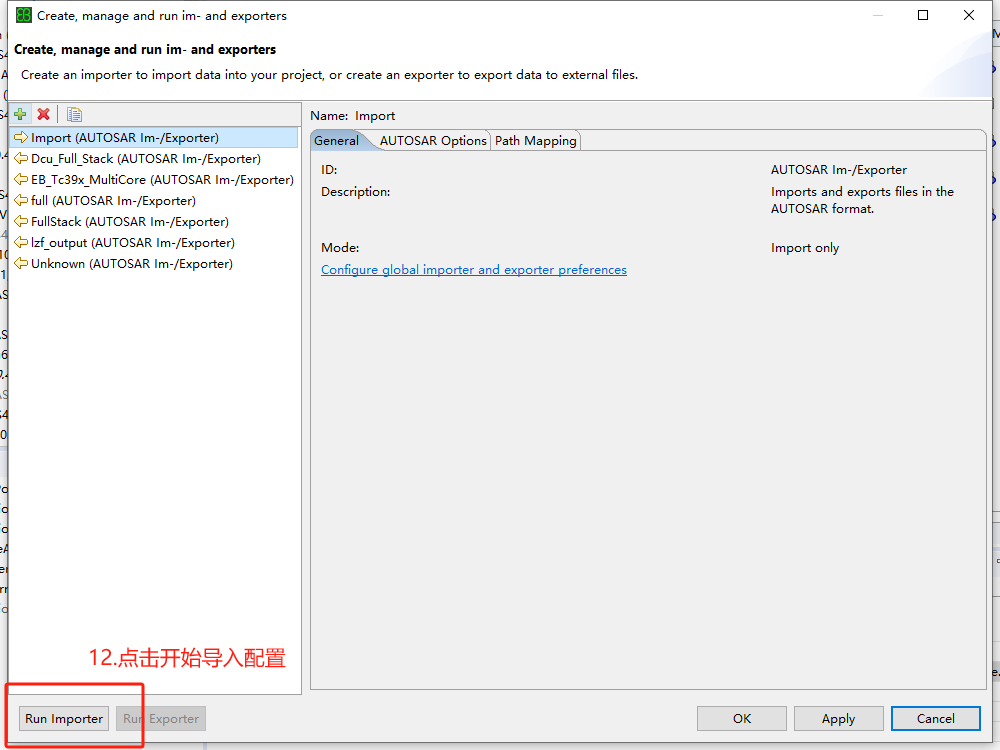Select the FullStack importer entry
The height and width of the screenshot is (750, 1000).
(x=129, y=222)
